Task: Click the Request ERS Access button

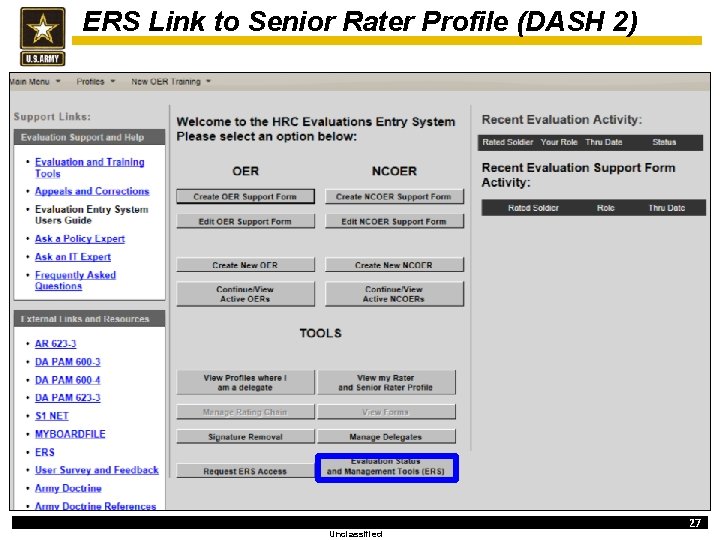Action: [245, 471]
